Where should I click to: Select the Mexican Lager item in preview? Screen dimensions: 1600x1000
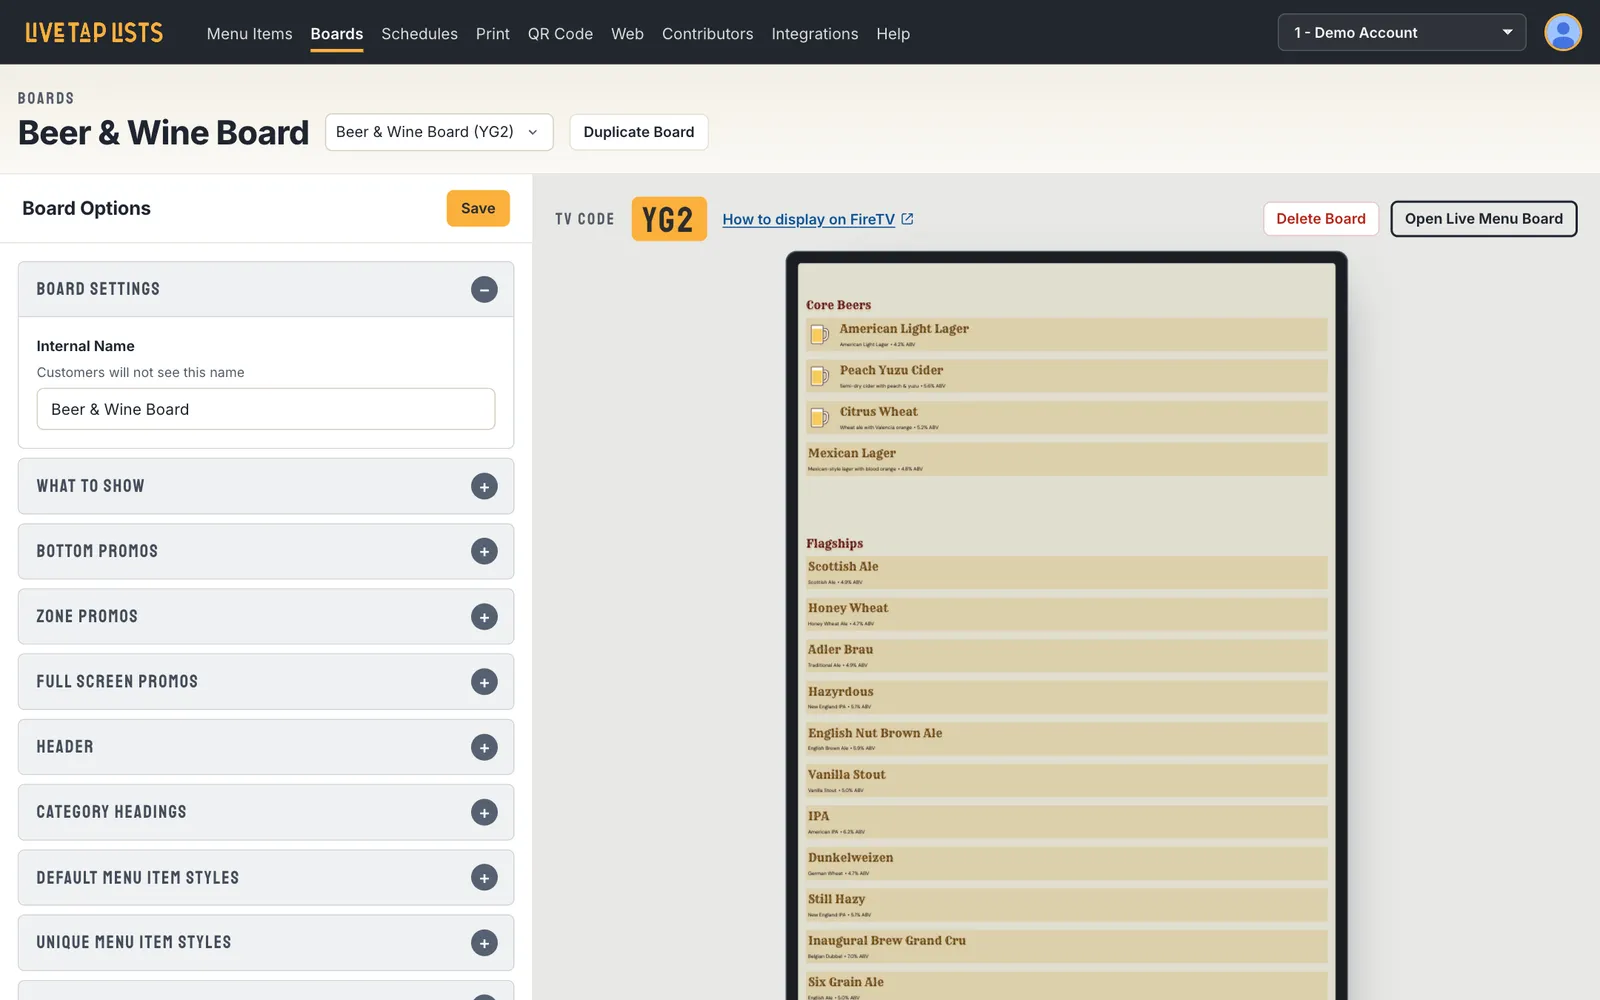pos(1067,459)
